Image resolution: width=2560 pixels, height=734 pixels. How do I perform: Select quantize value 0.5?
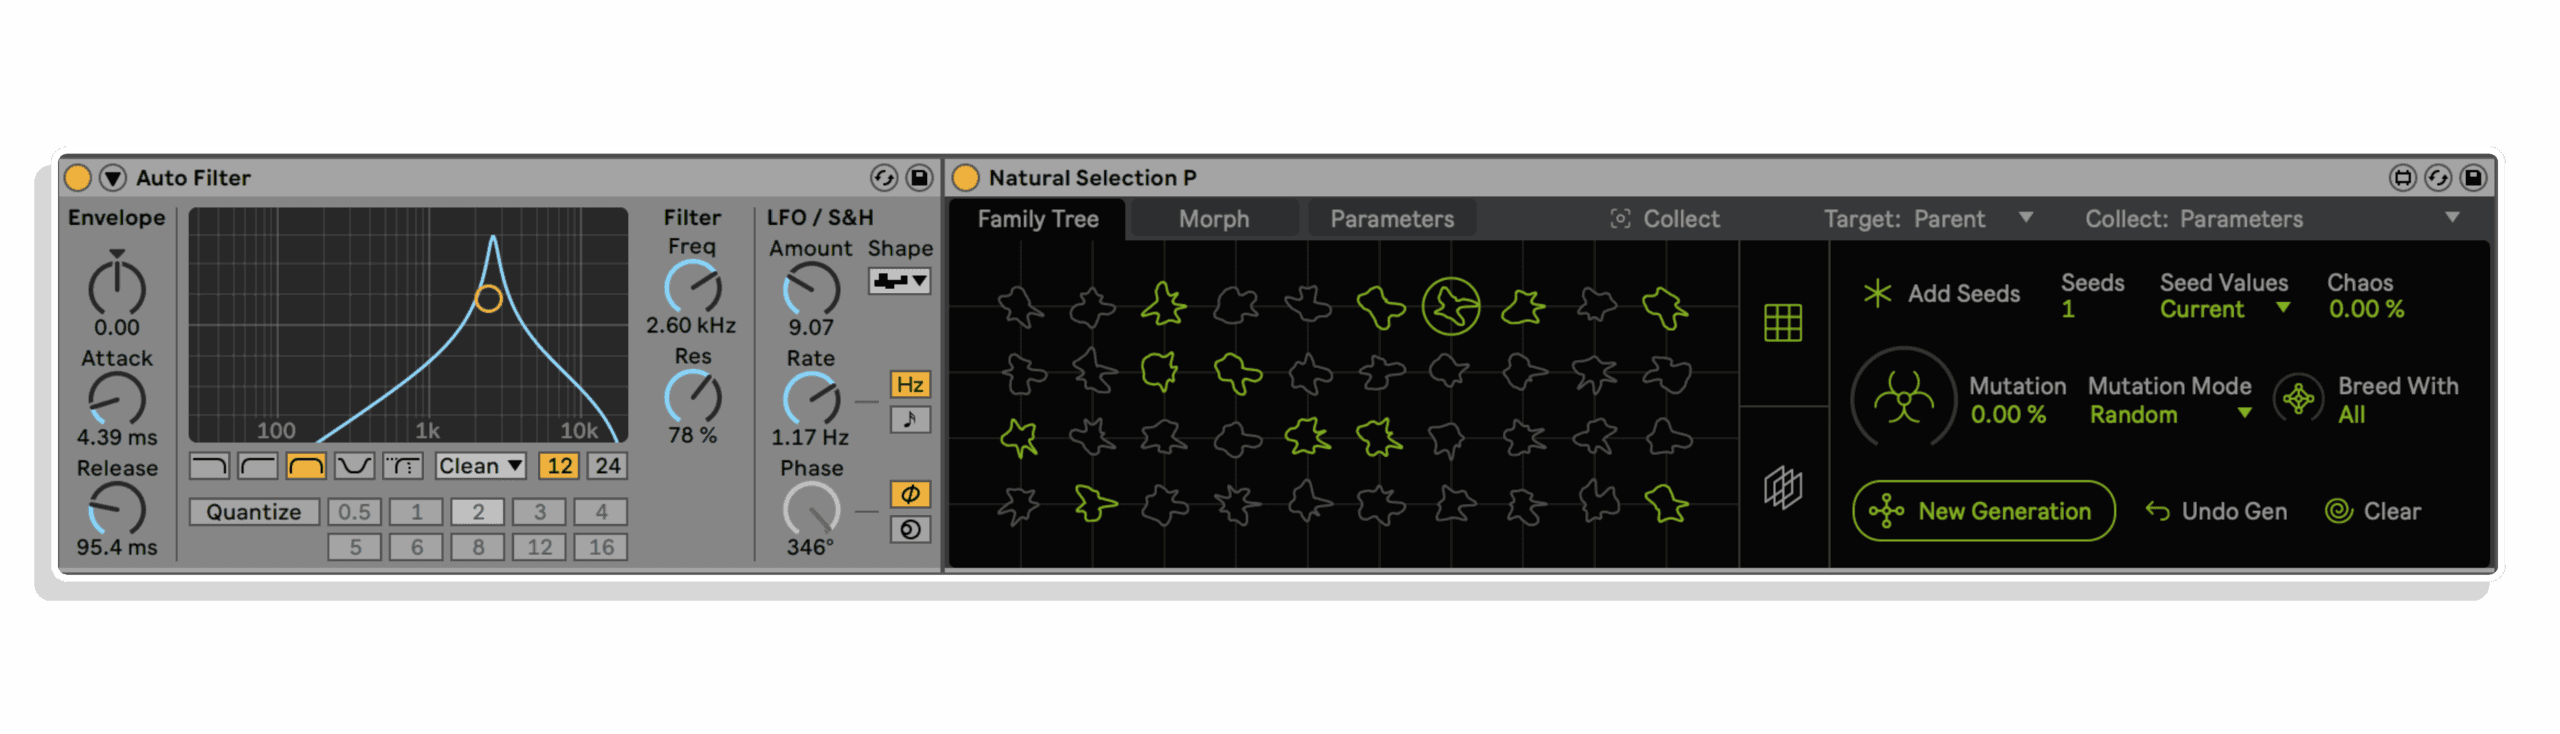[x=354, y=512]
